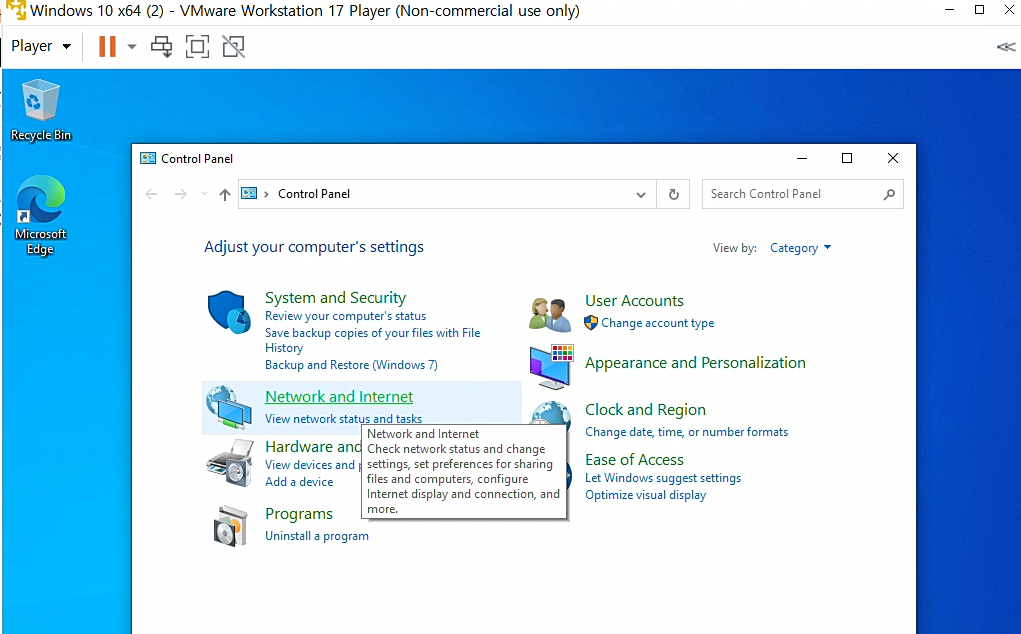This screenshot has width=1021, height=634.
Task: Open View network status and tasks
Action: tap(343, 419)
